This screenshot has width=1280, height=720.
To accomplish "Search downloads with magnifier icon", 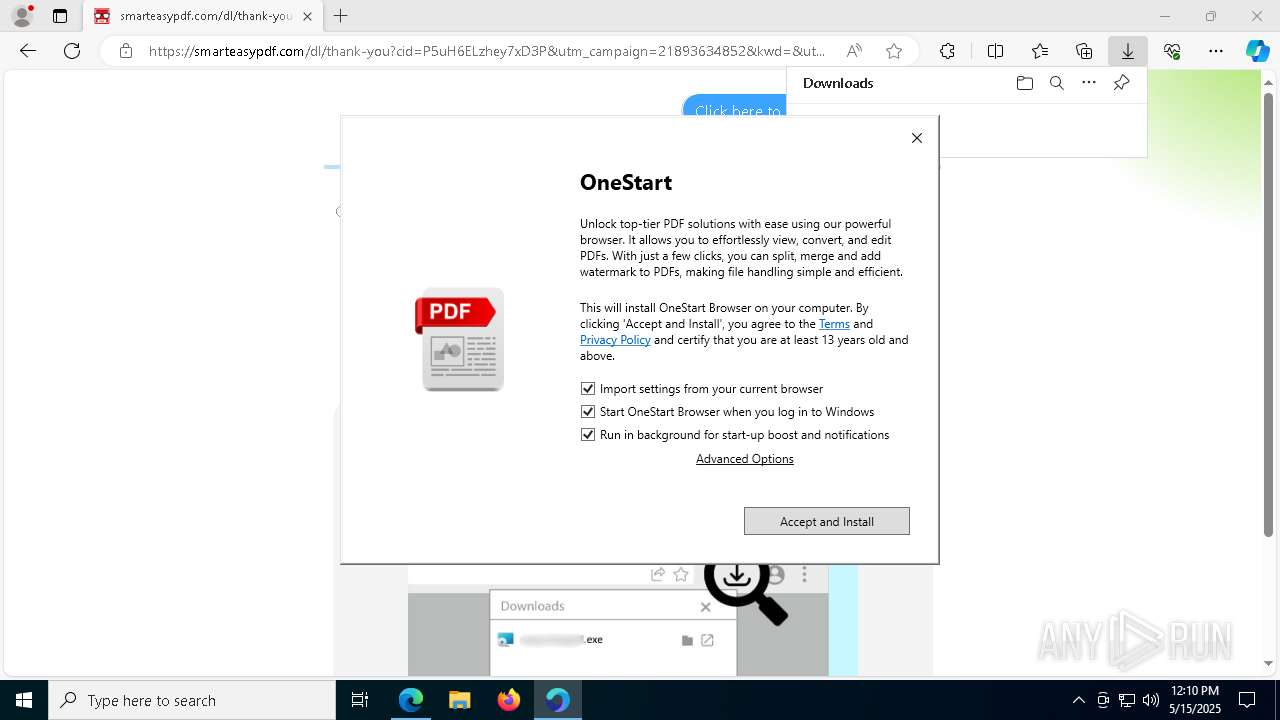I will click(1057, 83).
